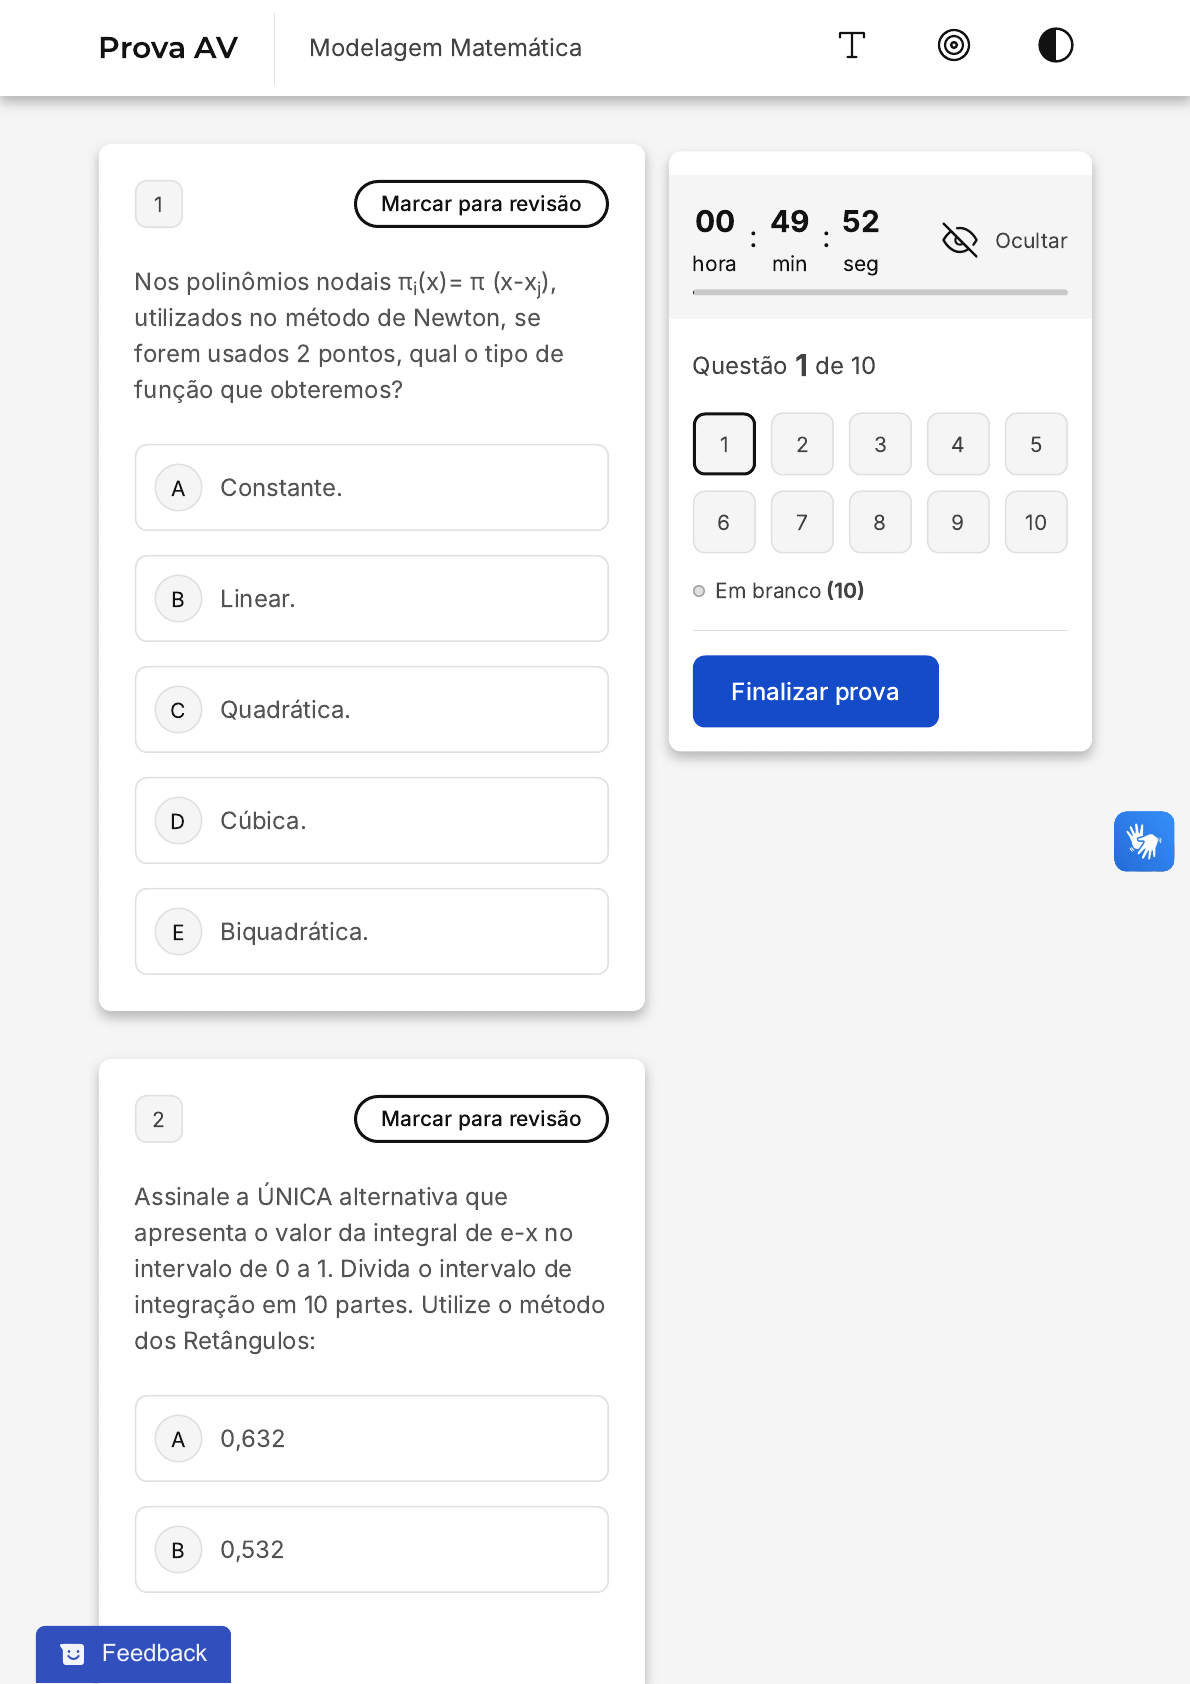Click the timer progress bar
Image resolution: width=1190 pixels, height=1684 pixels.
880,292
